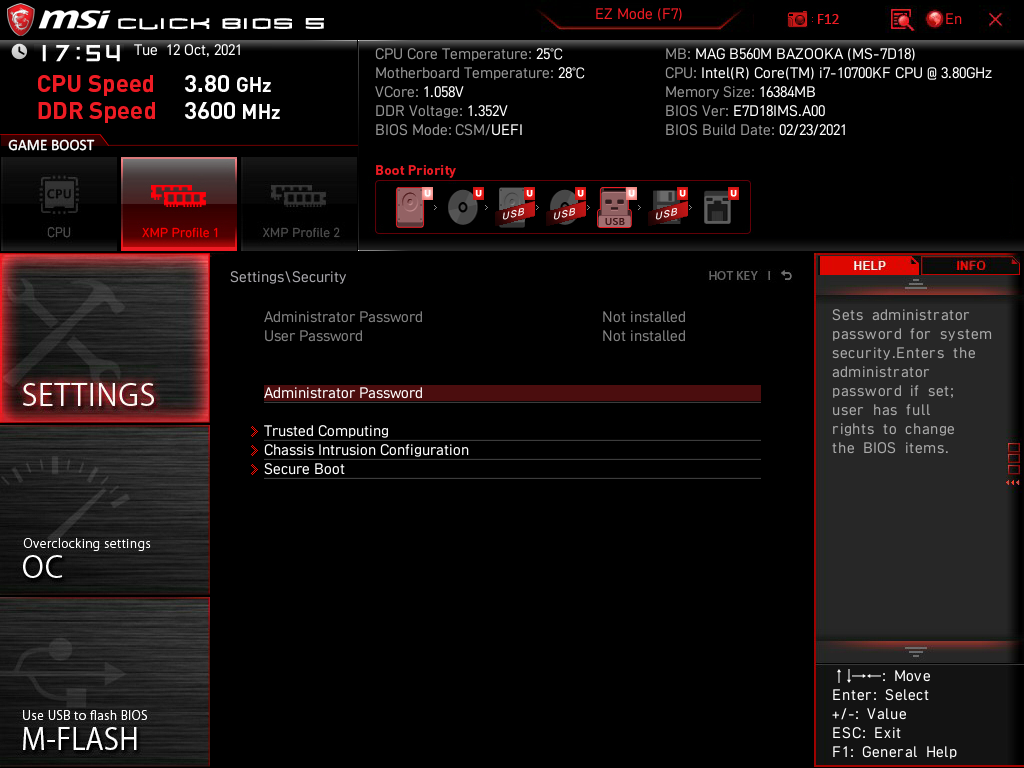Select the network boot device icon
Viewport: 1024px width, 768px height.
720,207
